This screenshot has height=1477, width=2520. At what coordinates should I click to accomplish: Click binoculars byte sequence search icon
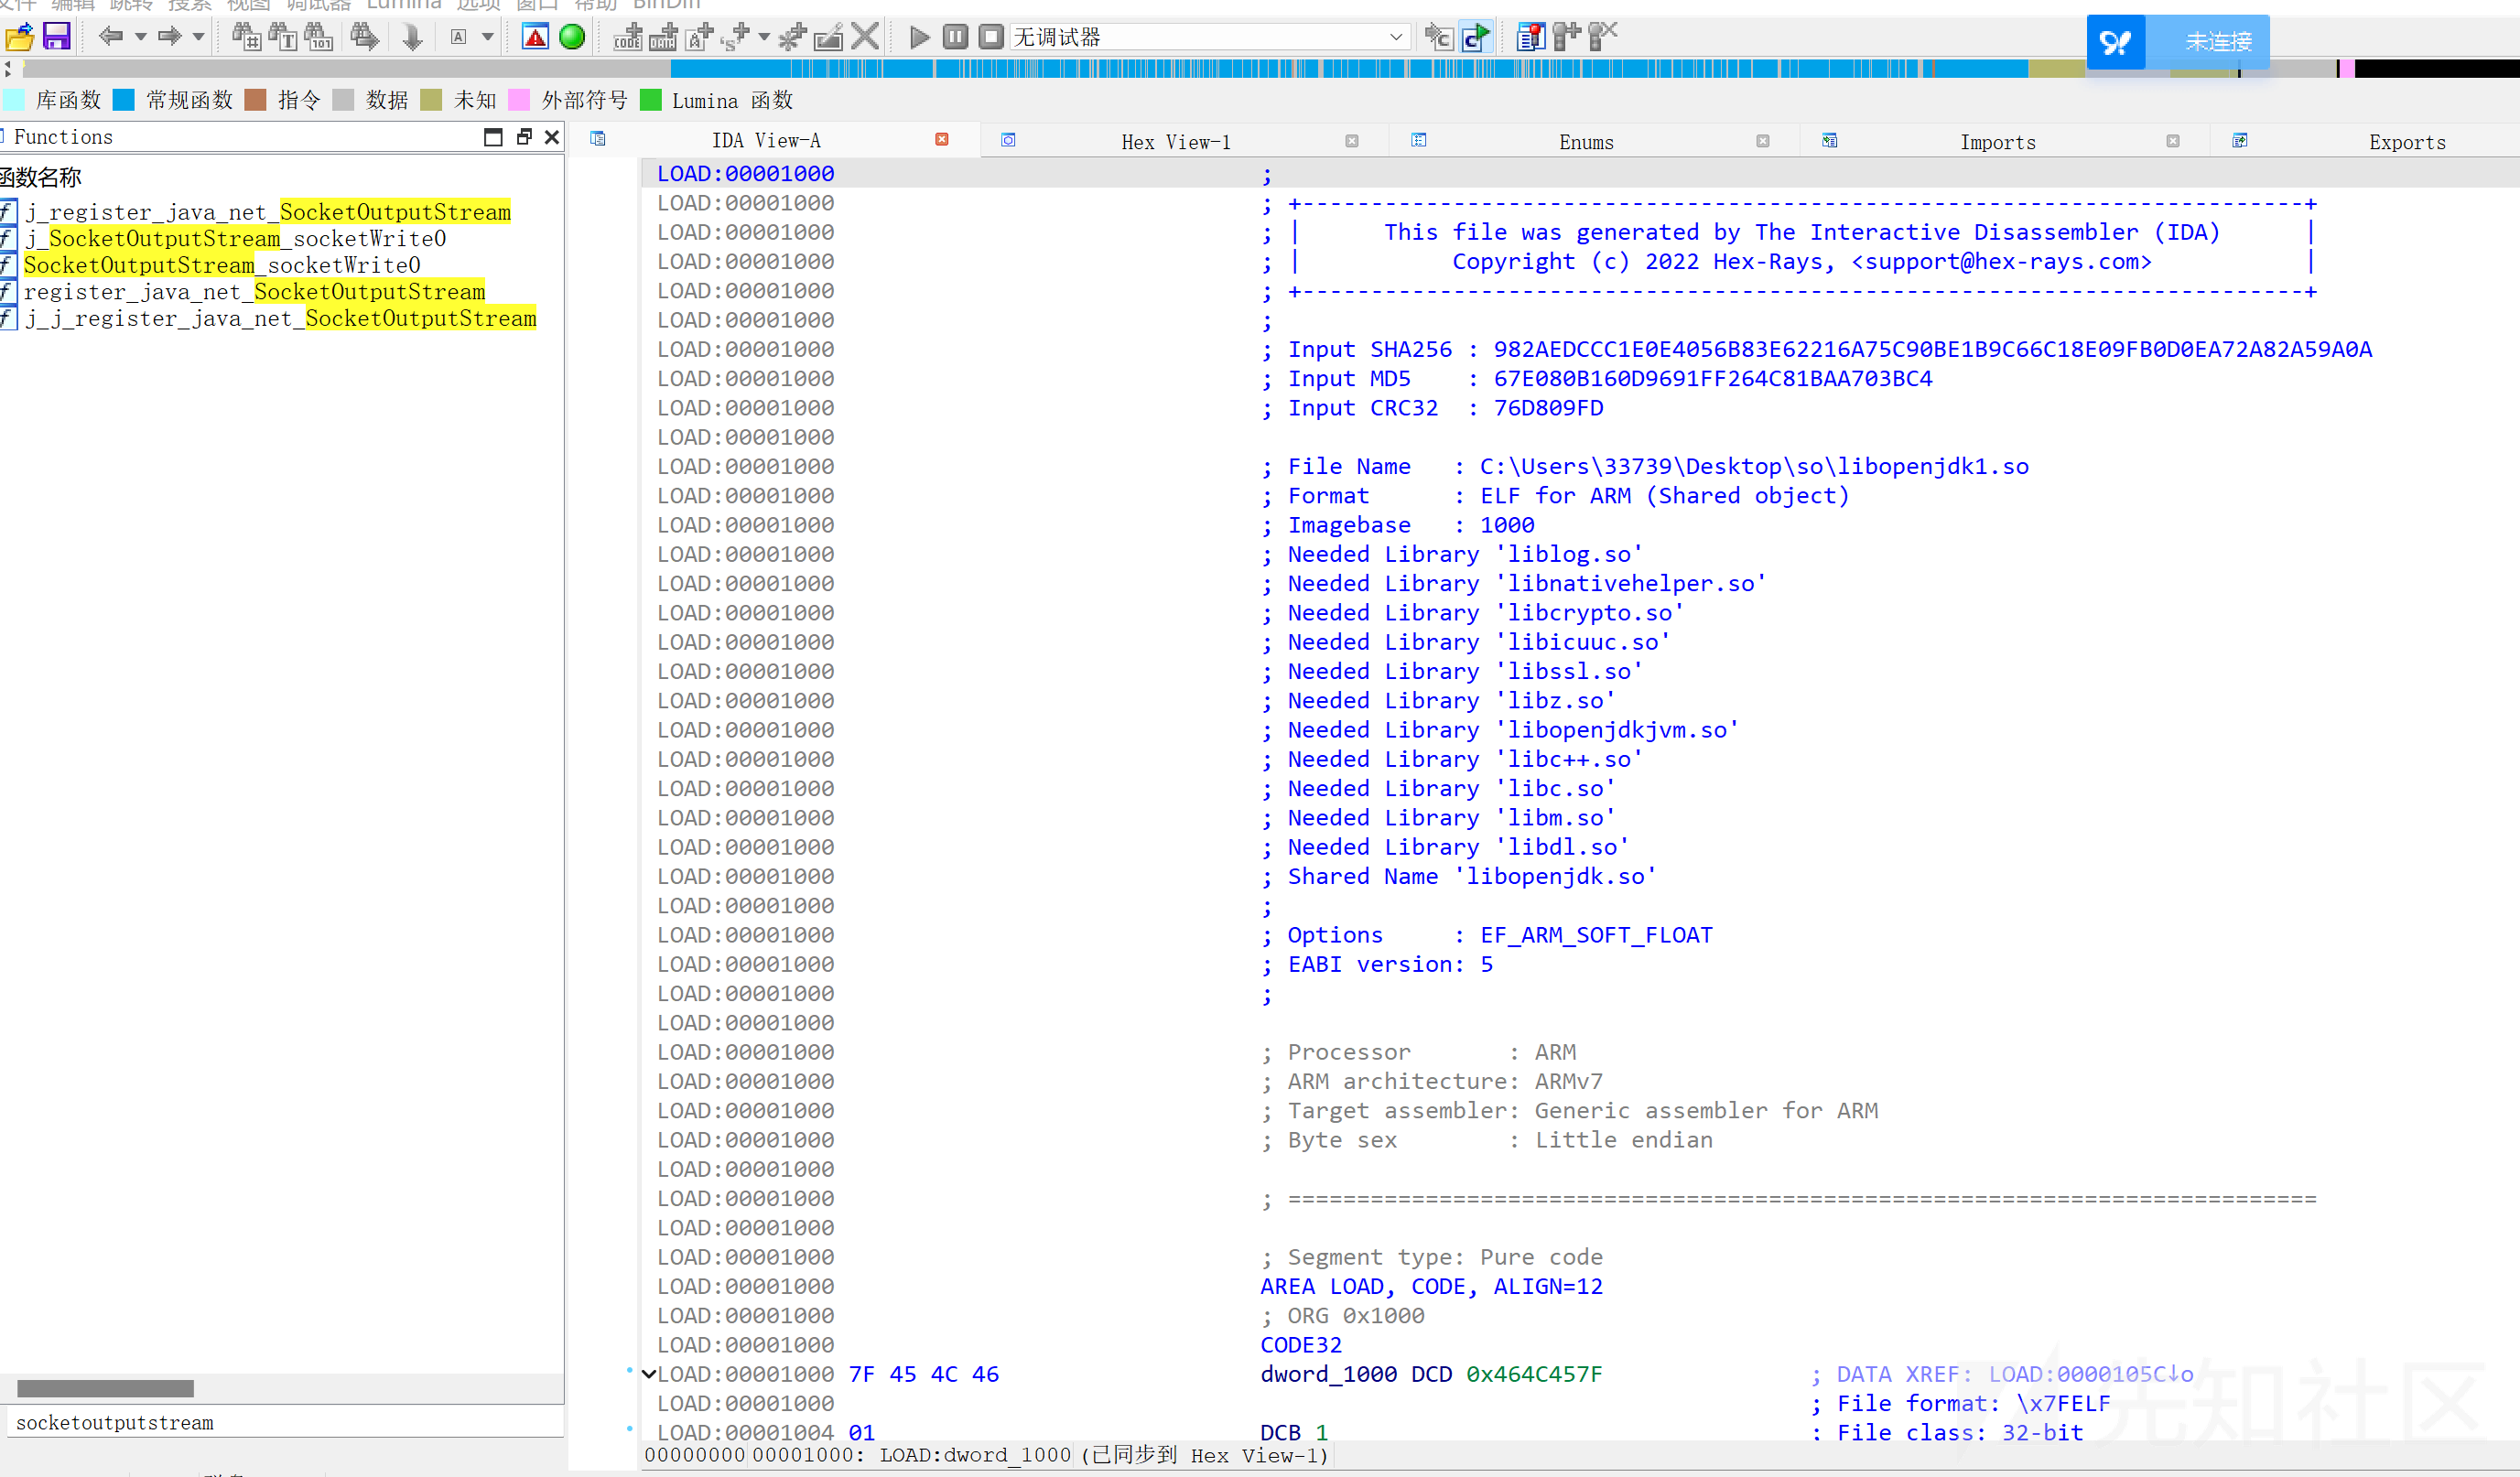point(319,37)
